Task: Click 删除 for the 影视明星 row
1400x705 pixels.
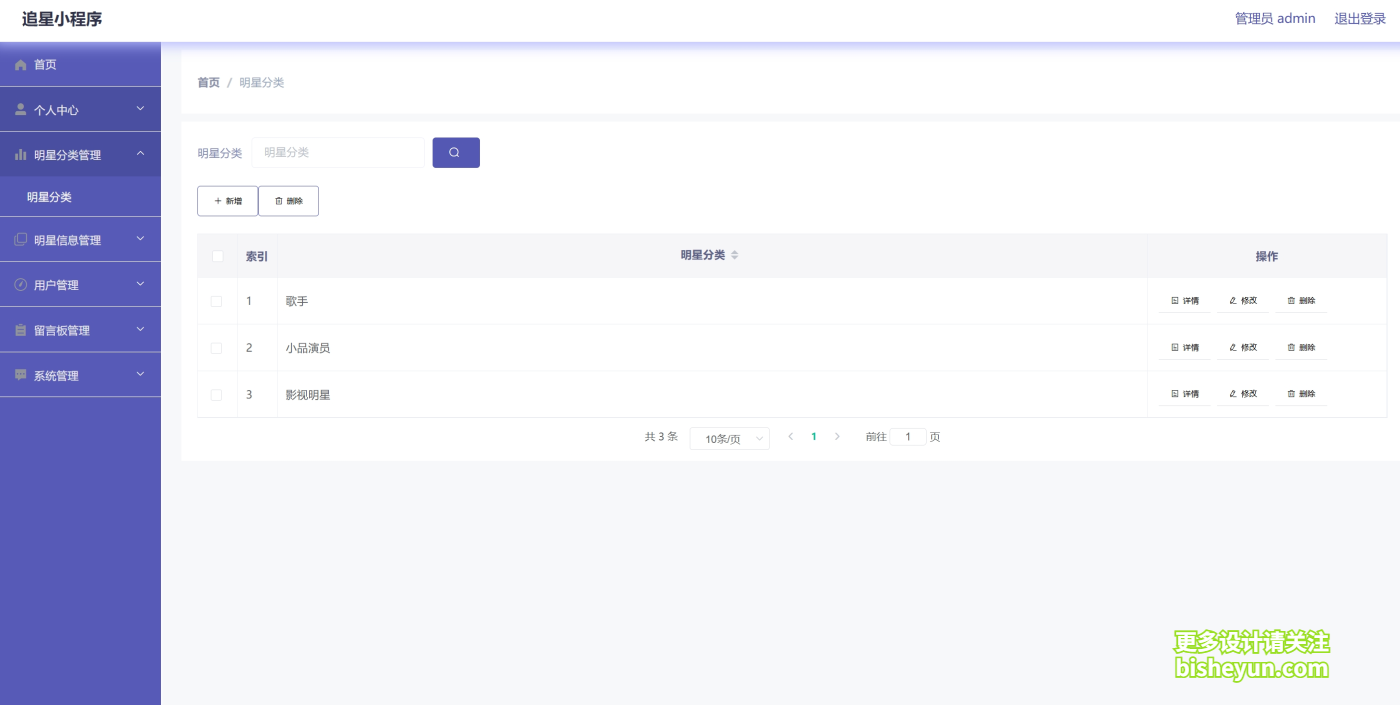Action: [x=1301, y=393]
